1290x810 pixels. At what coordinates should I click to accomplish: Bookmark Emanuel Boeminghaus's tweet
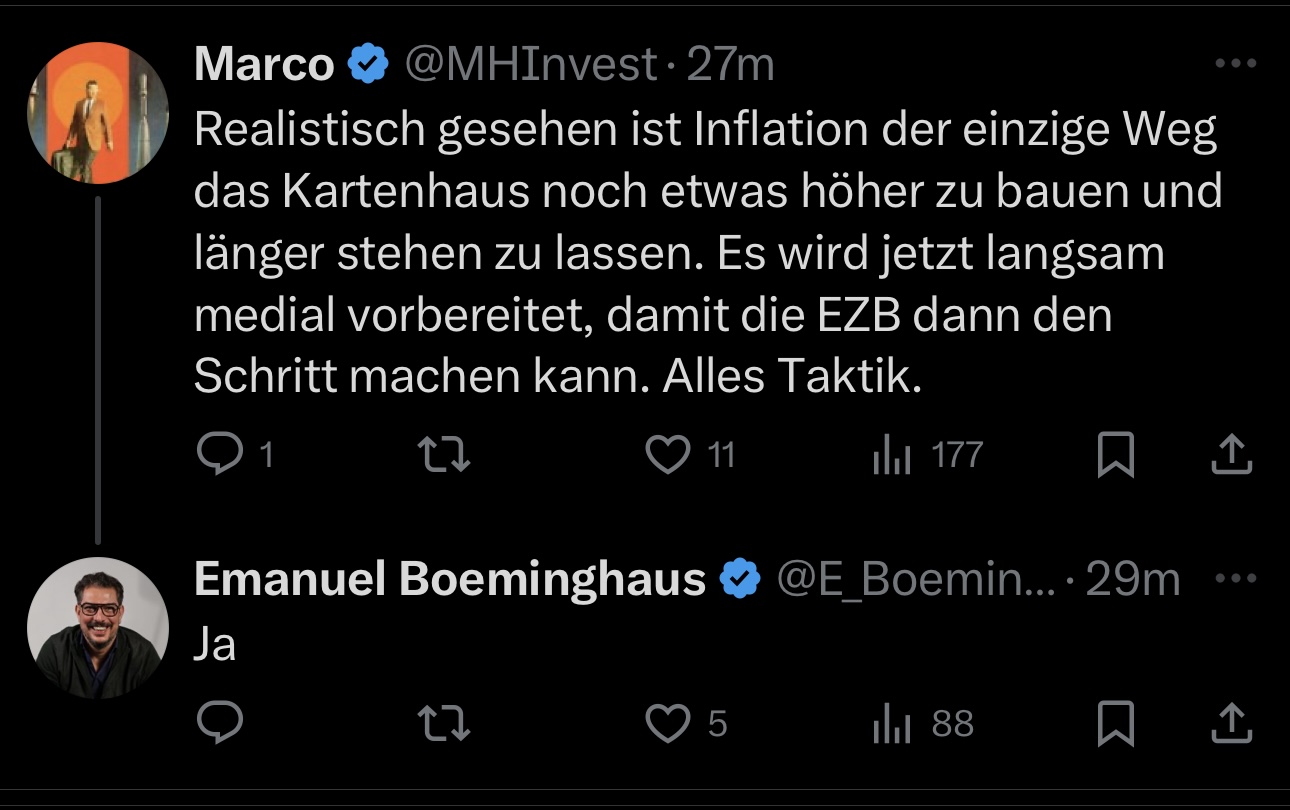[x=1115, y=723]
